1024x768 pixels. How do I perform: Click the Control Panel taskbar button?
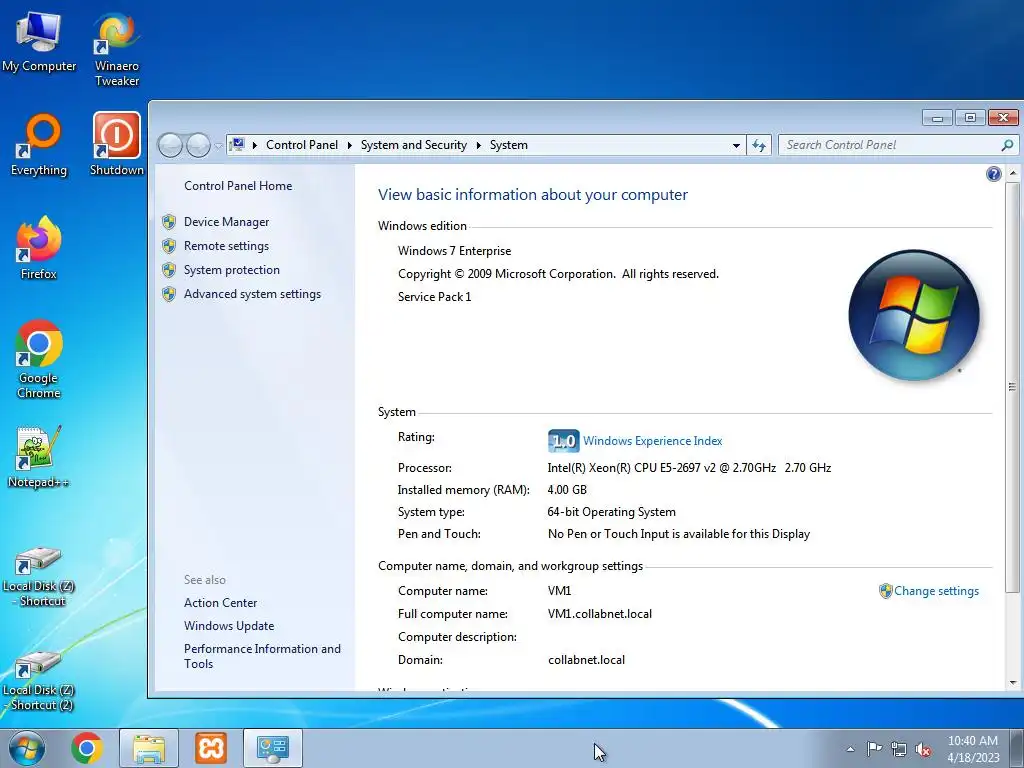tap(272, 748)
